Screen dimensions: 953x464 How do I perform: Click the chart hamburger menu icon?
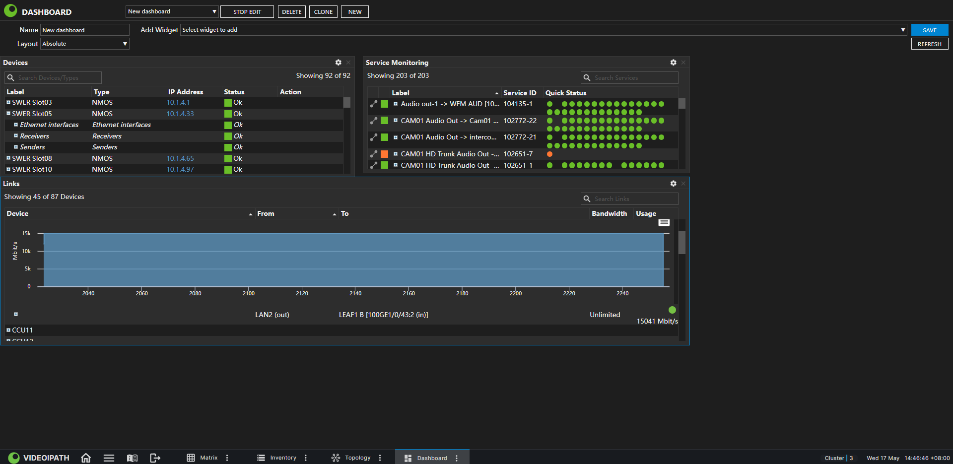coord(664,223)
